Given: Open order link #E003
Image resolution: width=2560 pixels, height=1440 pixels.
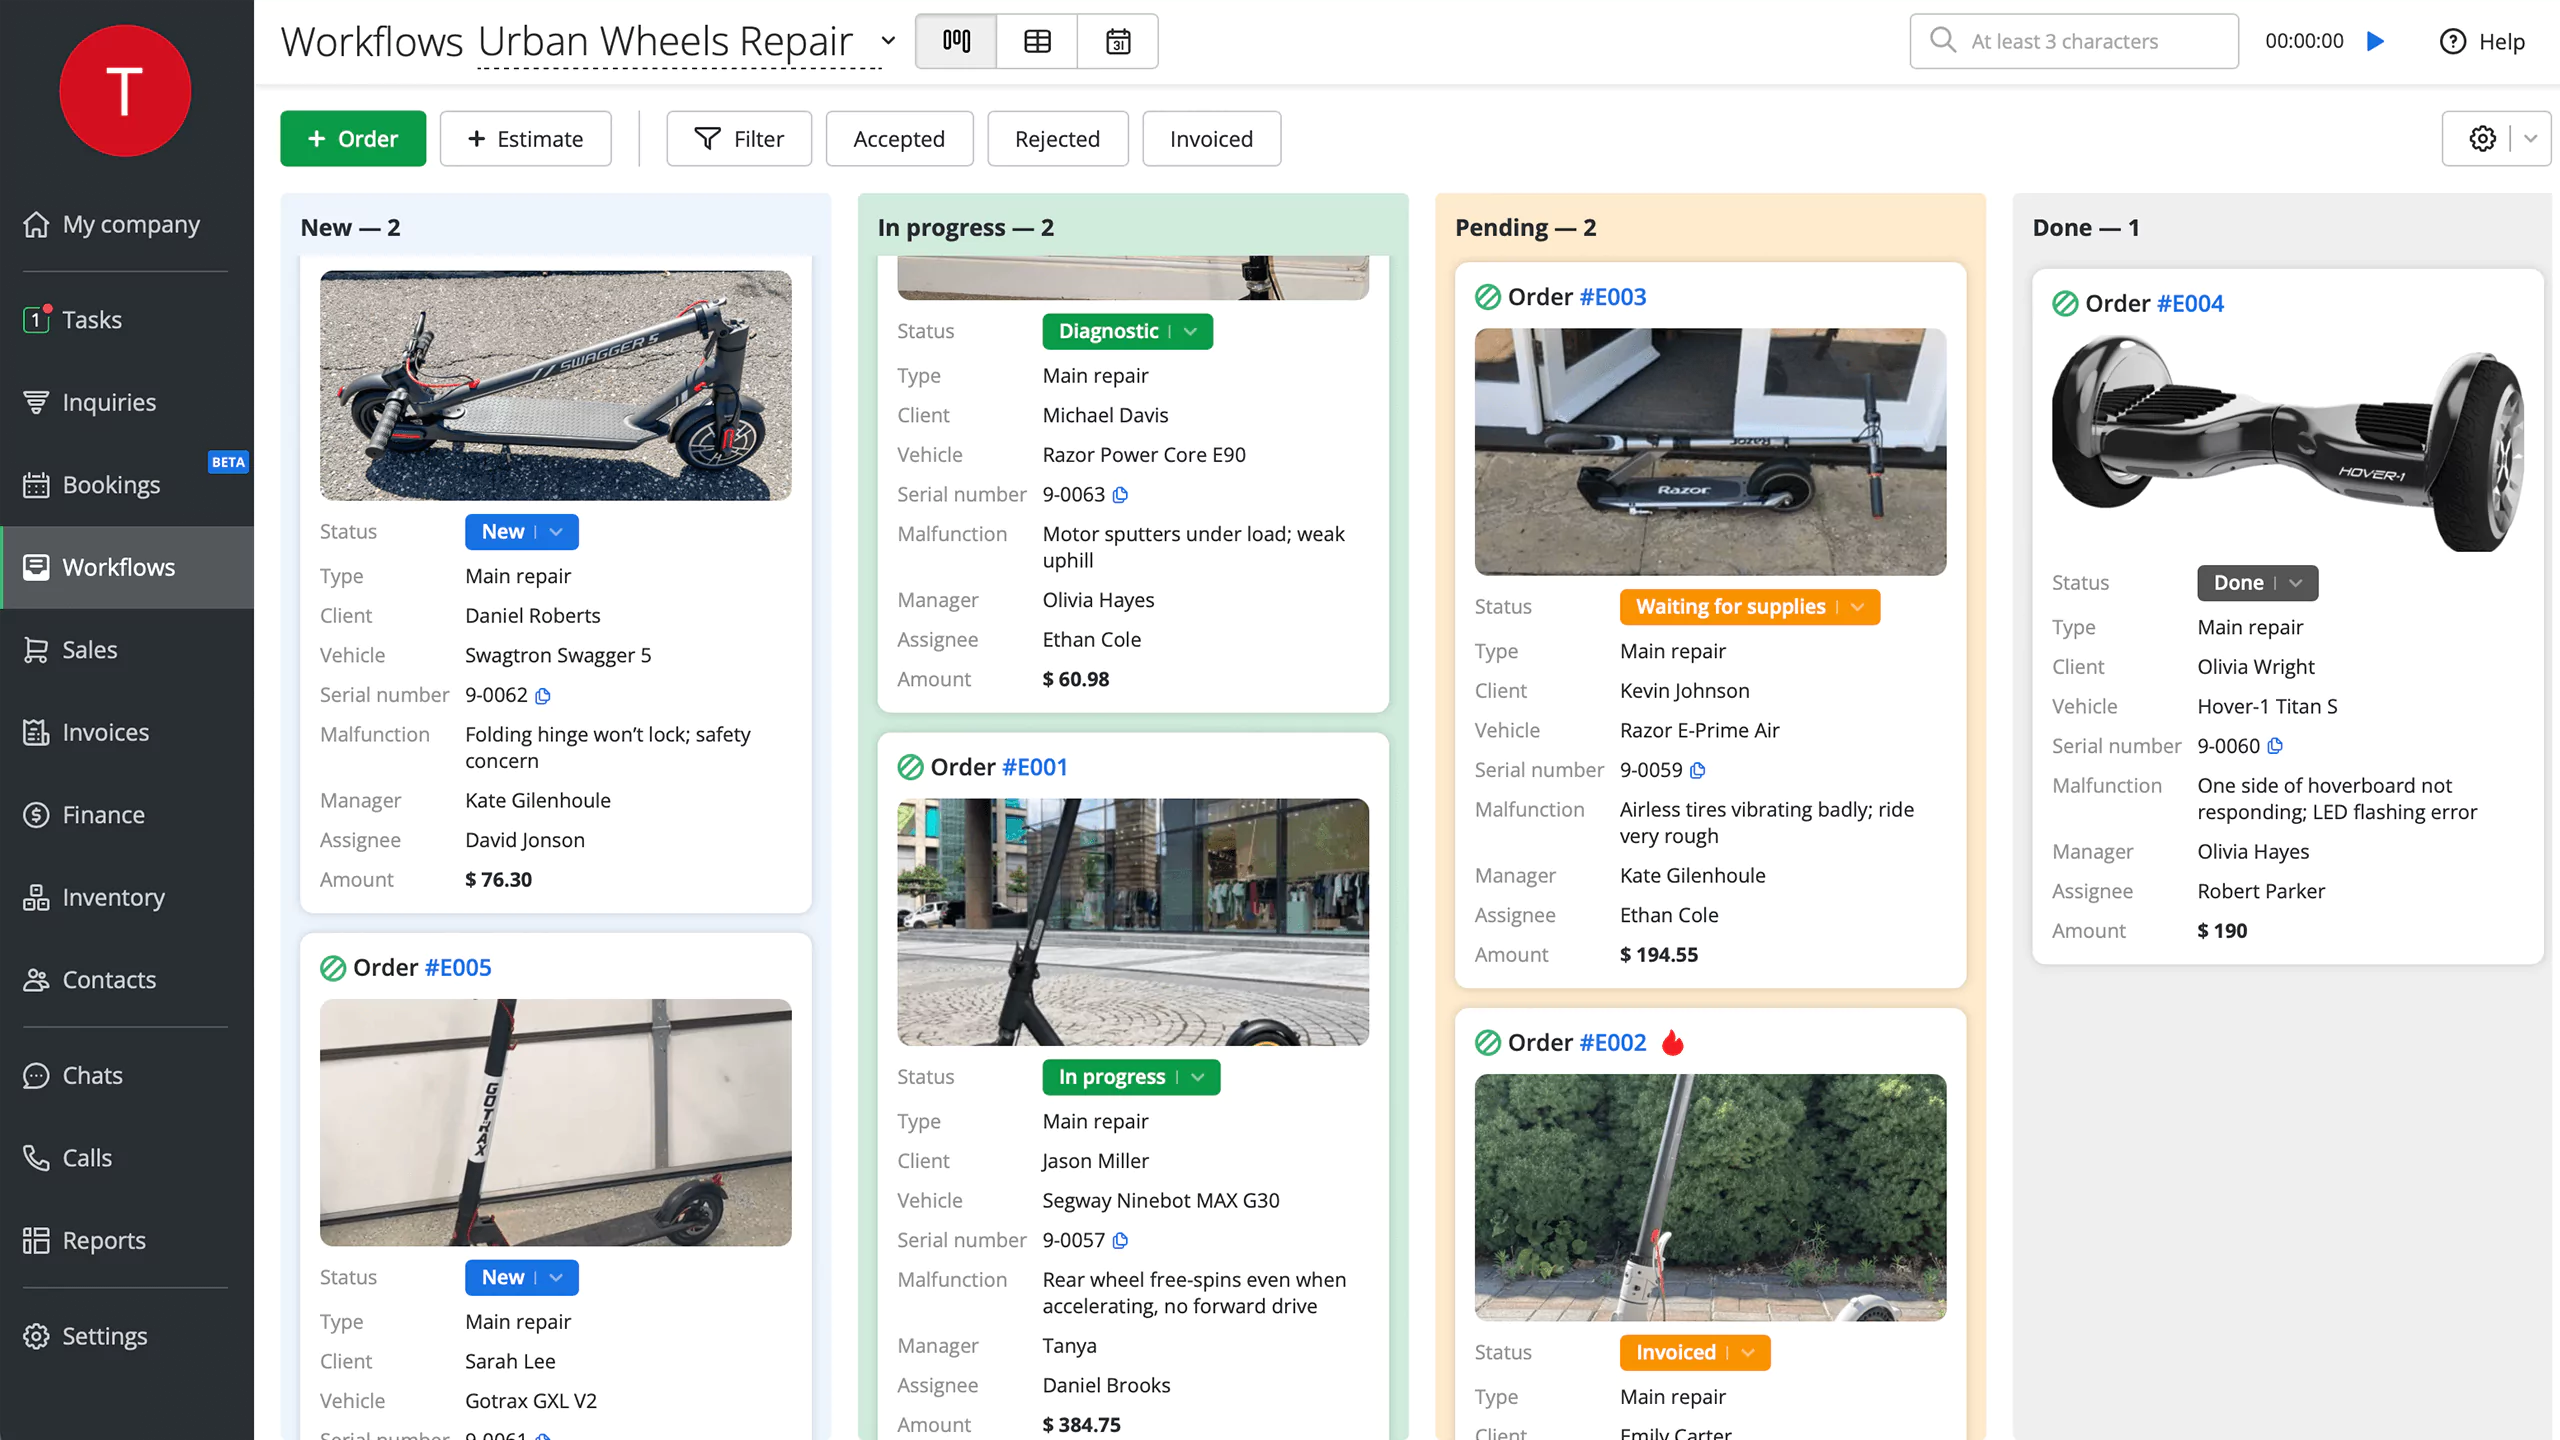Looking at the screenshot, I should coord(1613,297).
